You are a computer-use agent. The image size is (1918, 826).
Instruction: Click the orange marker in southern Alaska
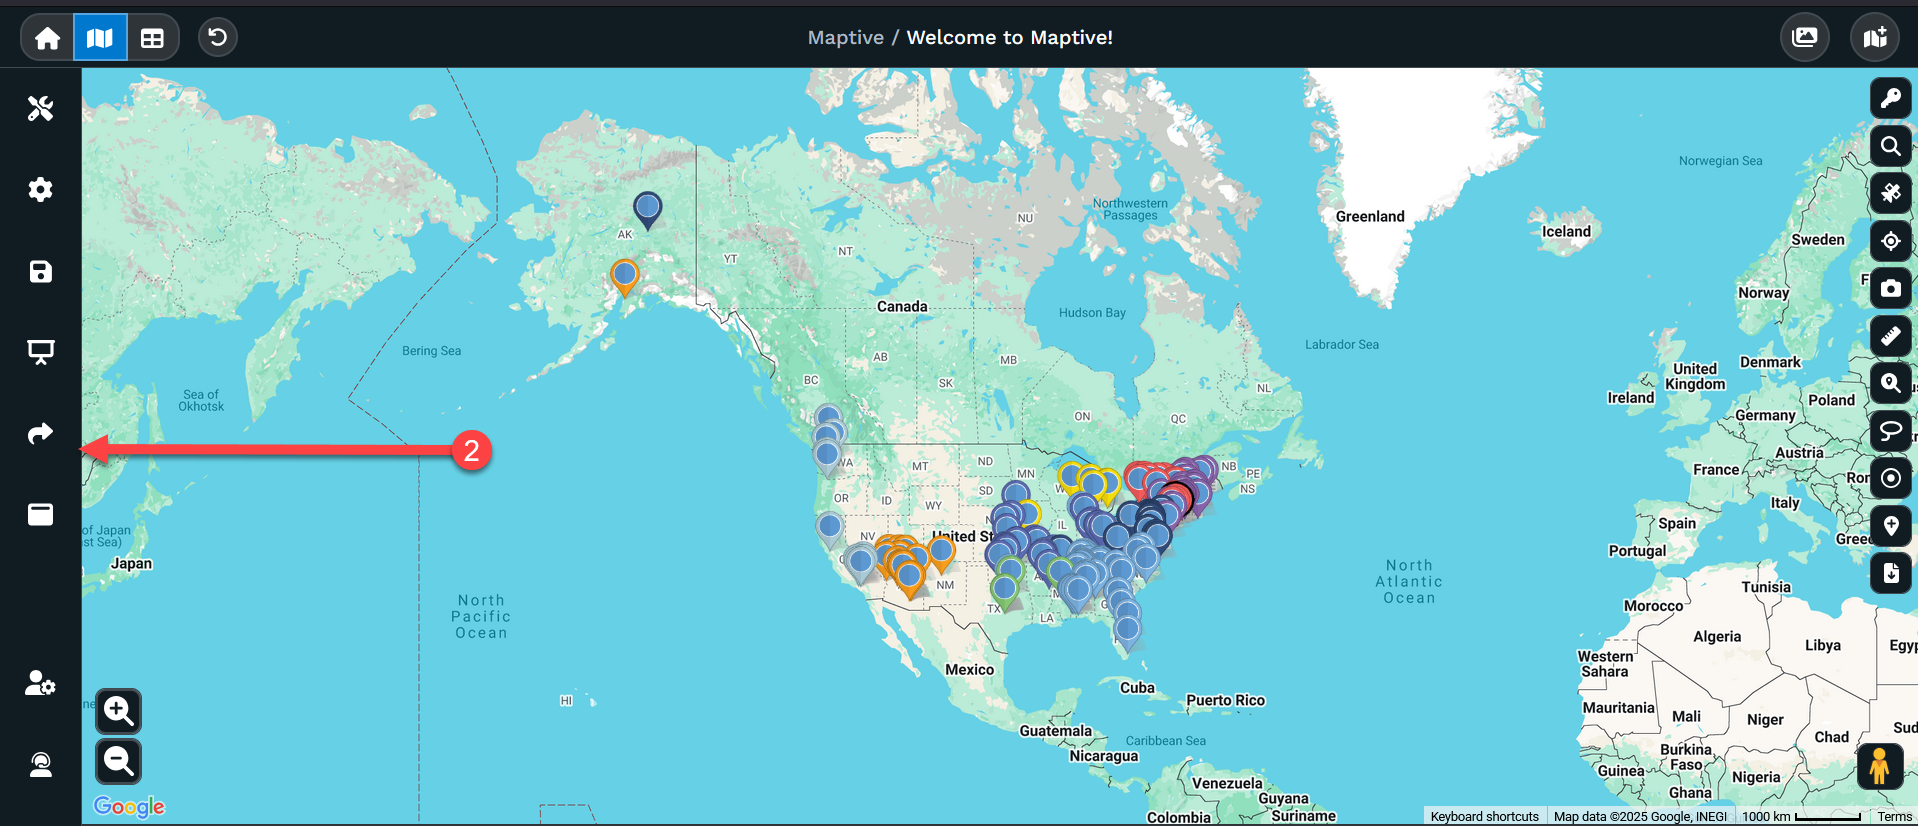[625, 277]
